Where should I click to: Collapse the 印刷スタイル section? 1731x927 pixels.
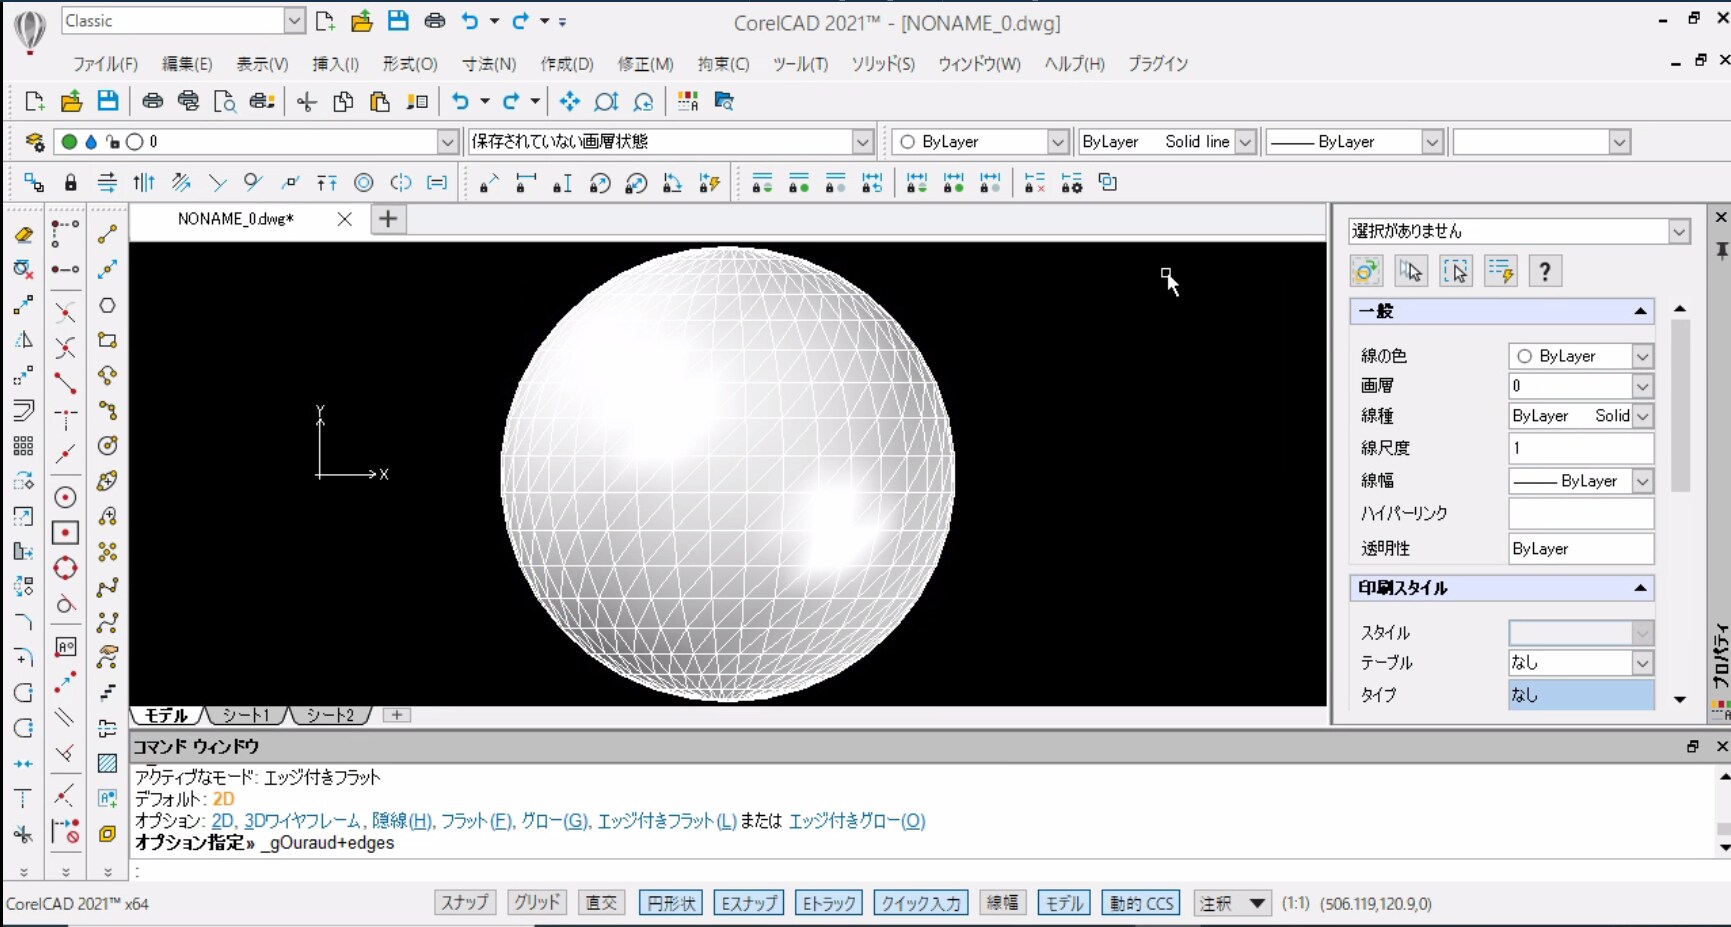[1640, 588]
